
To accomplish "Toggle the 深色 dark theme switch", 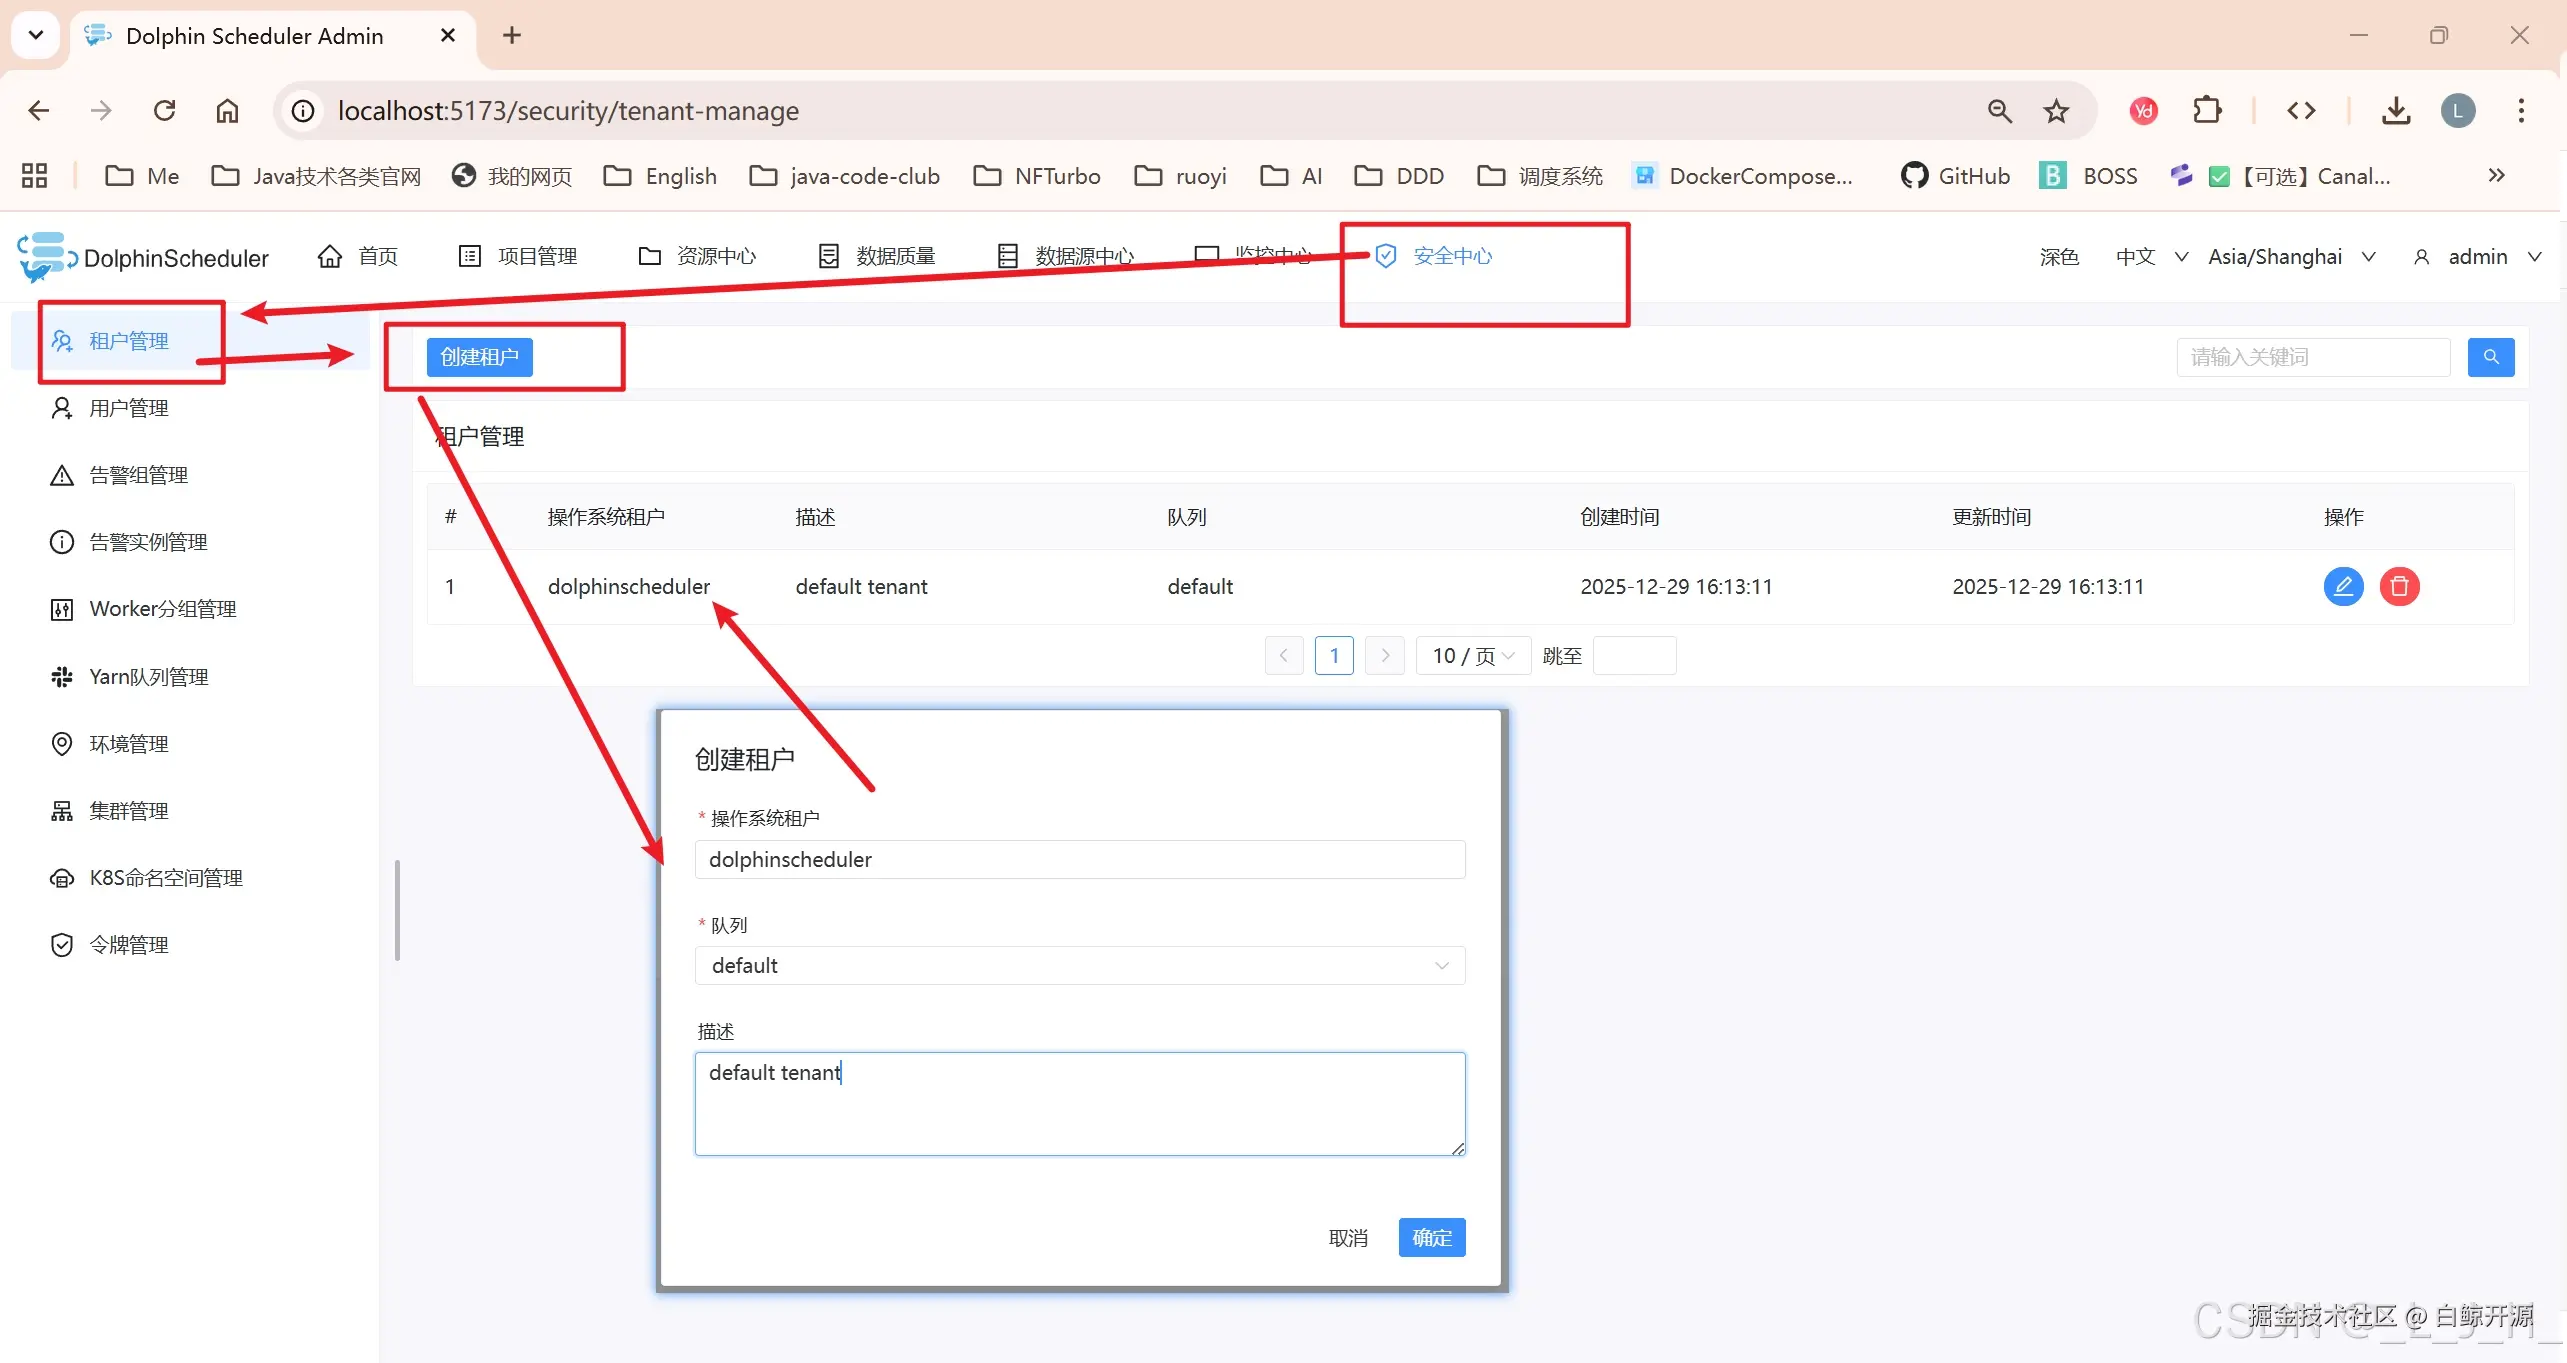I will pyautogui.click(x=2058, y=257).
